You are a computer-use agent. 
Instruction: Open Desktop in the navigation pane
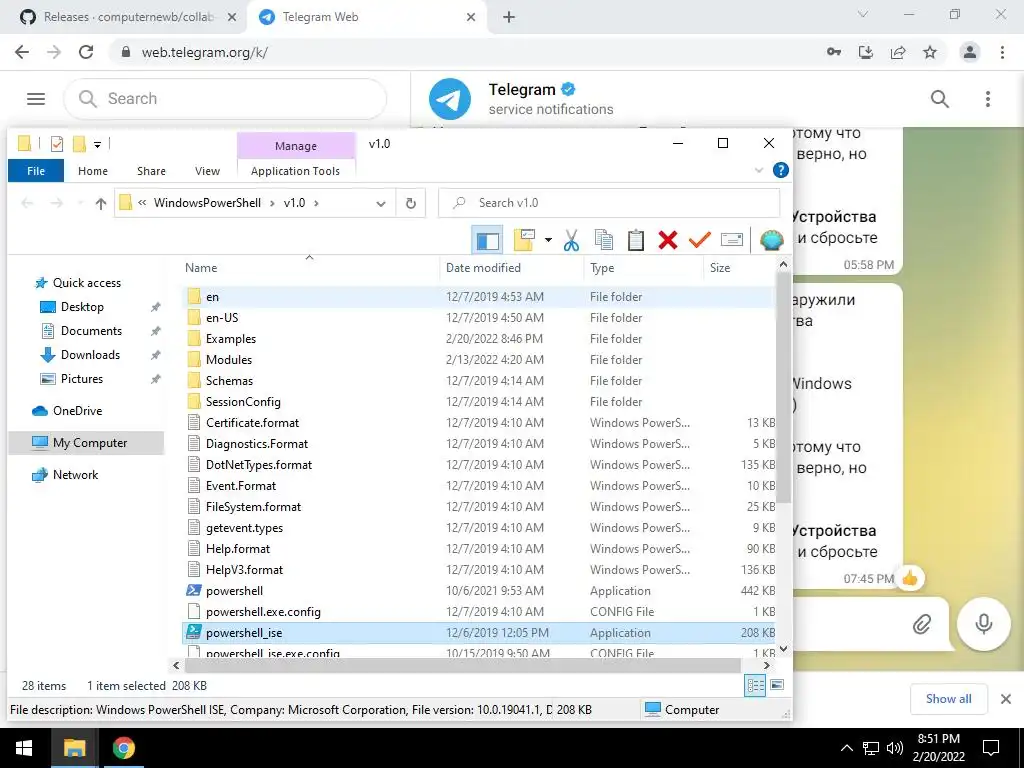pyautogui.click(x=82, y=307)
